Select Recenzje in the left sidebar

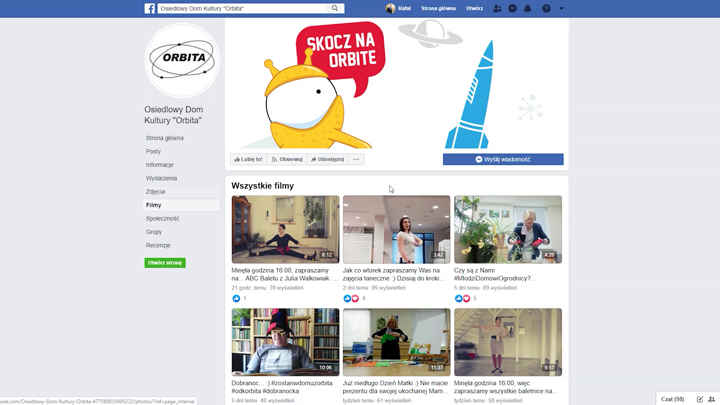click(x=158, y=245)
